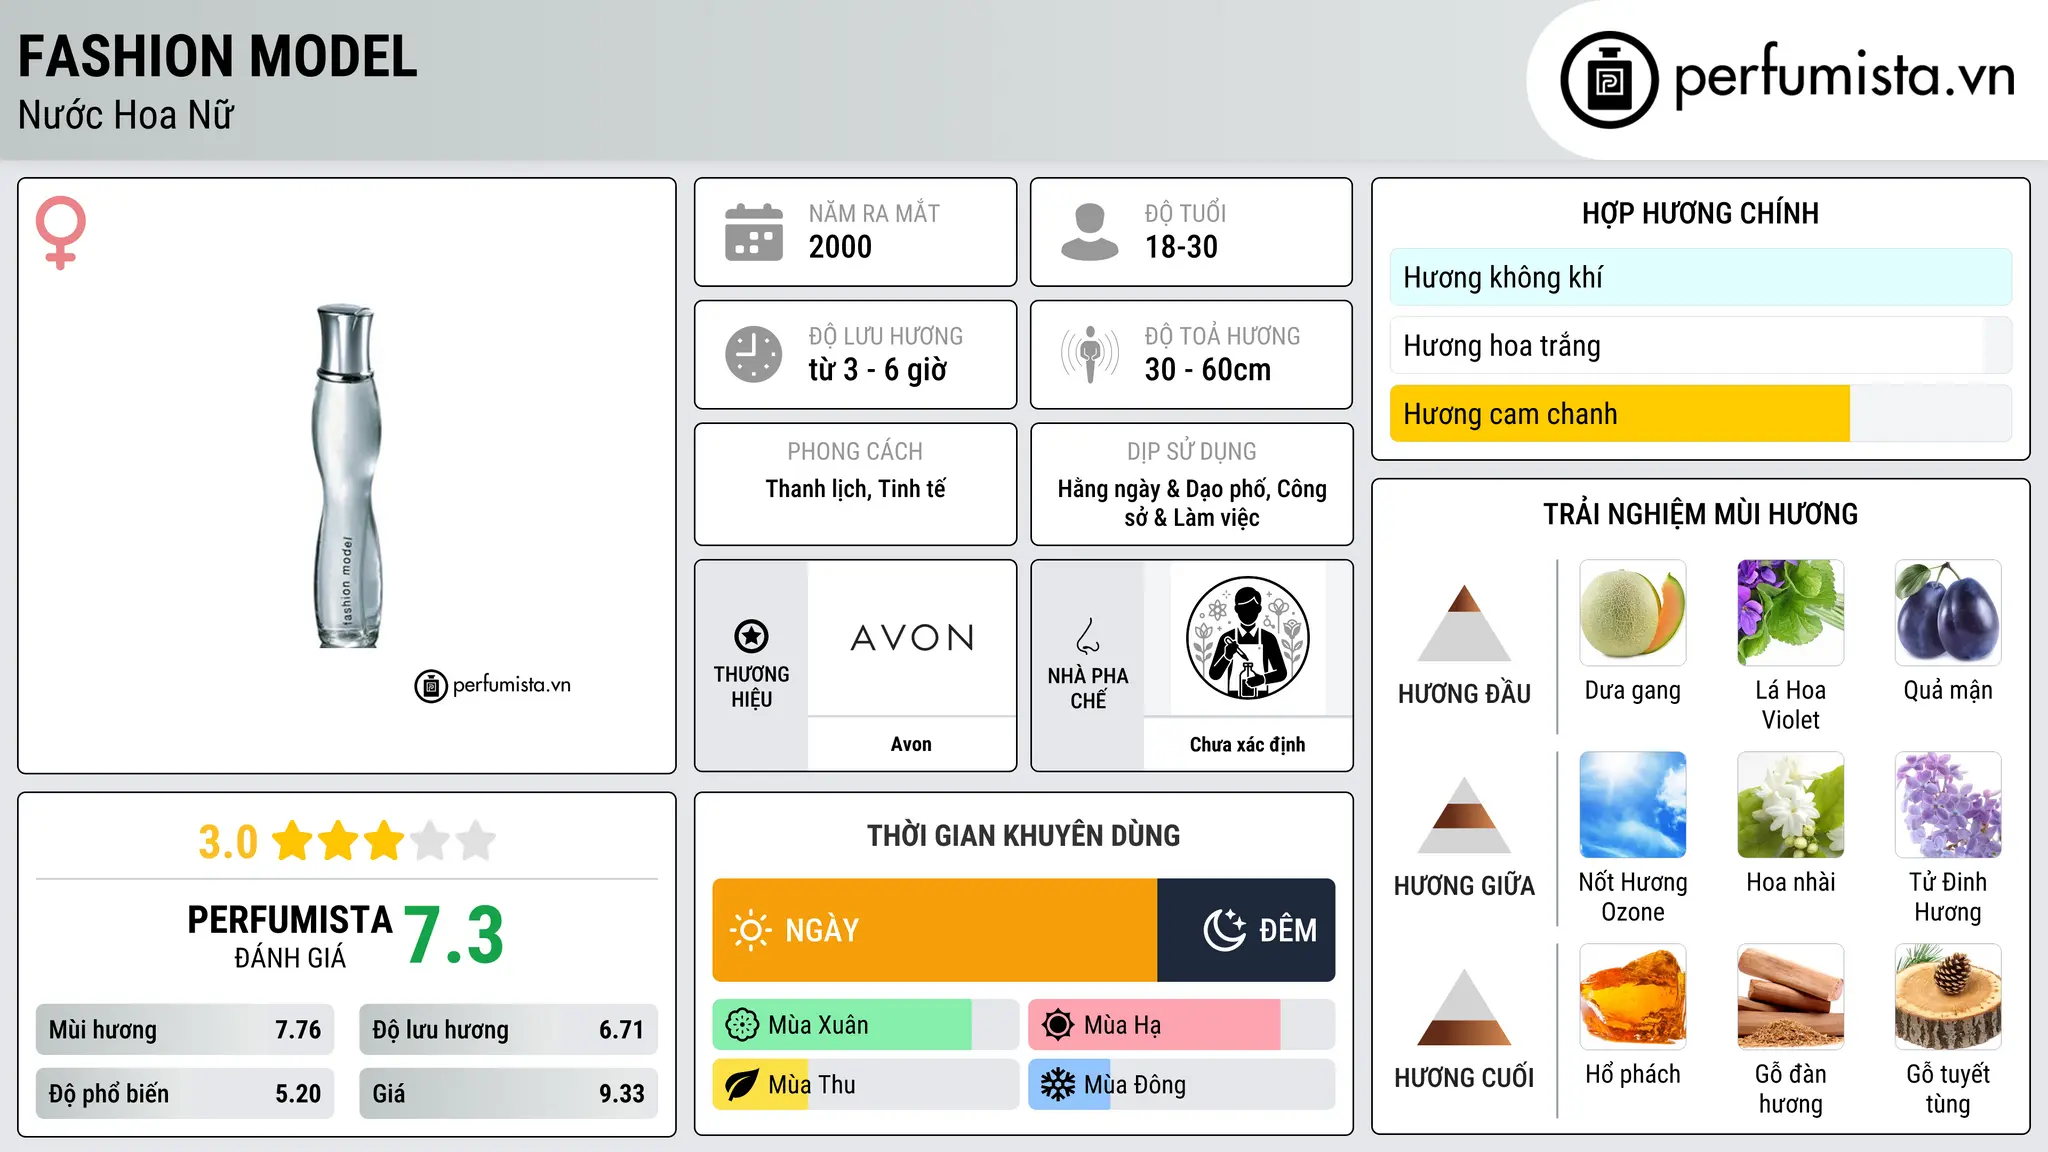Viewport: 2048px width, 1152px height.
Task: Click the Hương giữa pyramid icon
Action: point(1464,815)
